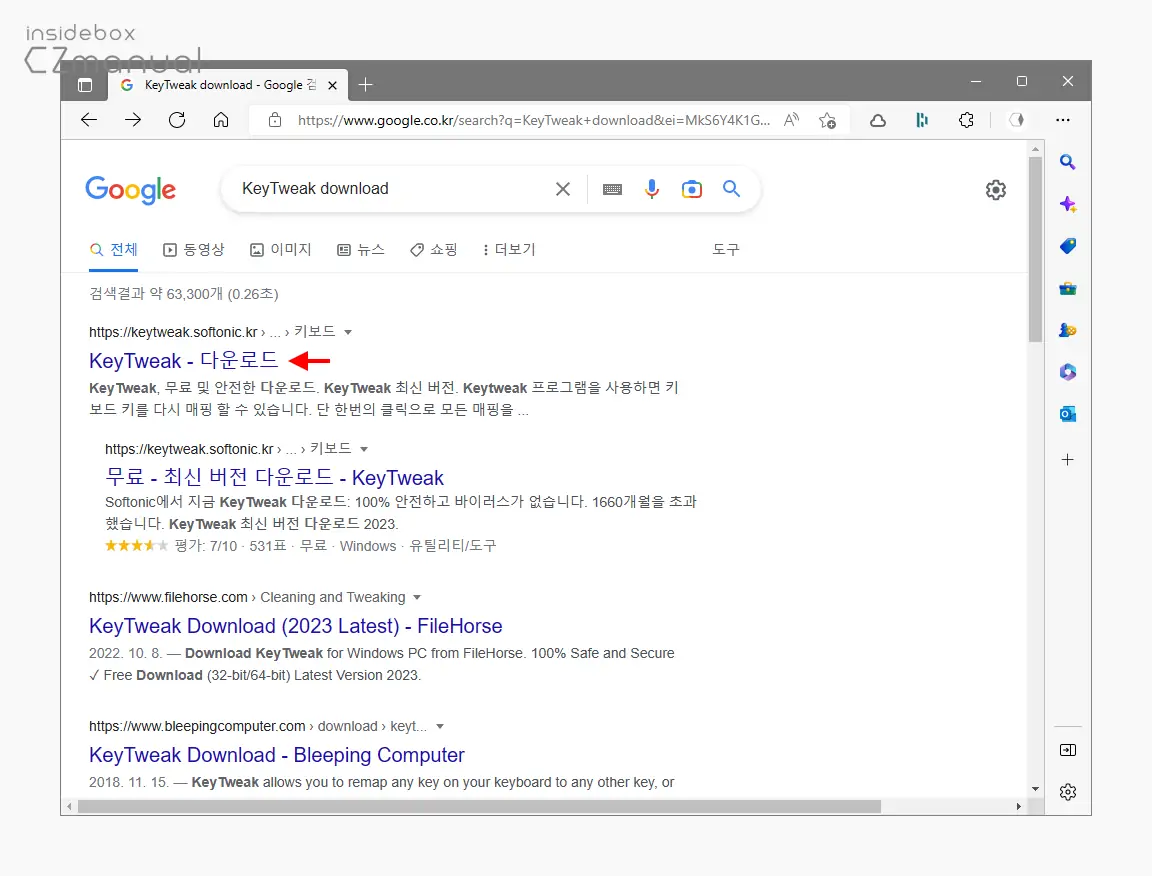Clear the search box with the X

(x=562, y=188)
